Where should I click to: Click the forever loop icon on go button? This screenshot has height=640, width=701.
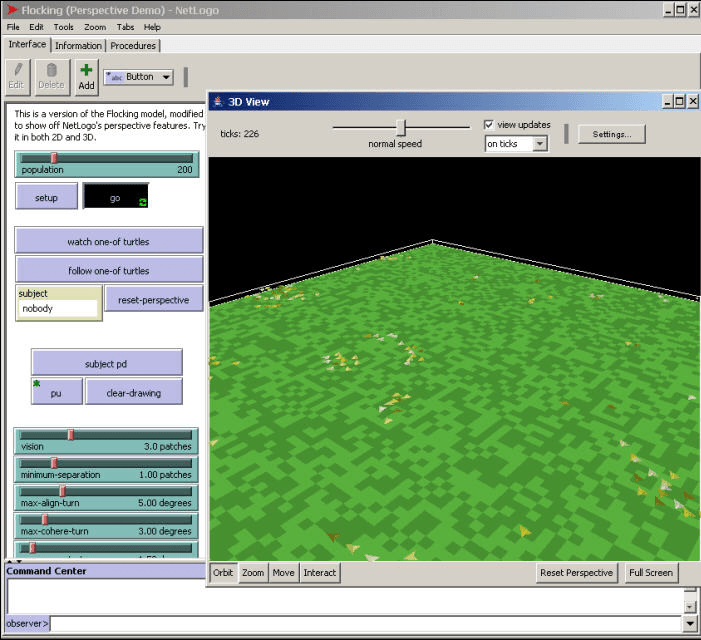(x=143, y=202)
